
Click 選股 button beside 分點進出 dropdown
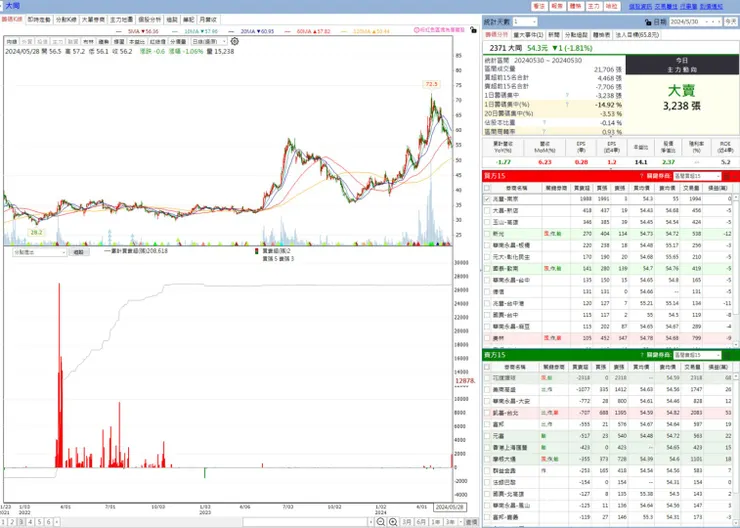click(79, 252)
